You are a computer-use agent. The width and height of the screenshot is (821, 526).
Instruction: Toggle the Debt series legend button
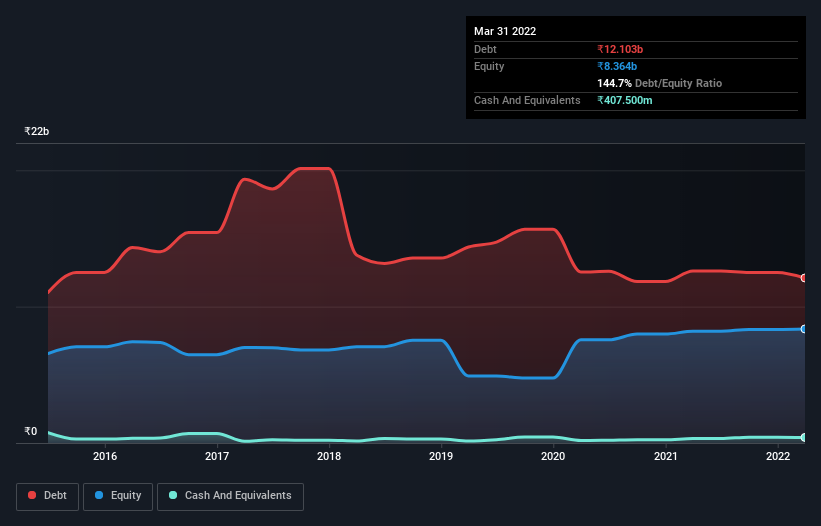tap(47, 496)
